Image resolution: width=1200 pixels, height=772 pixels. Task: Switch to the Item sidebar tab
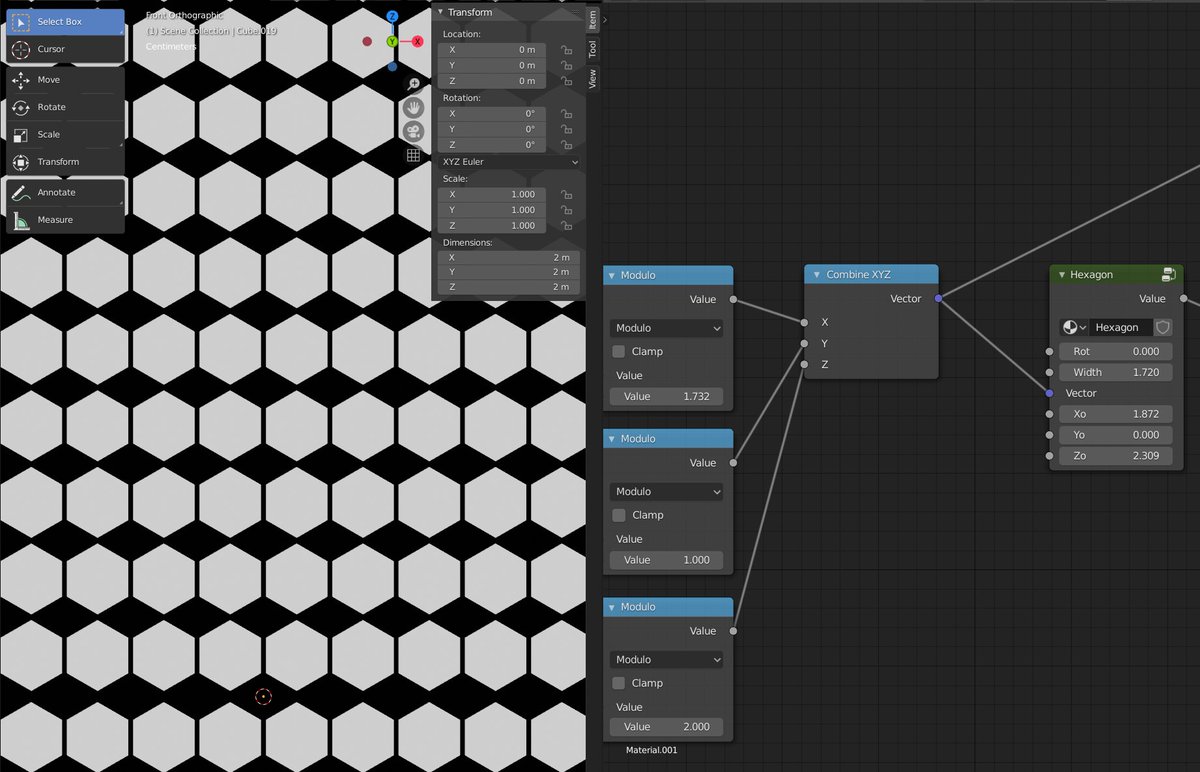click(x=593, y=19)
